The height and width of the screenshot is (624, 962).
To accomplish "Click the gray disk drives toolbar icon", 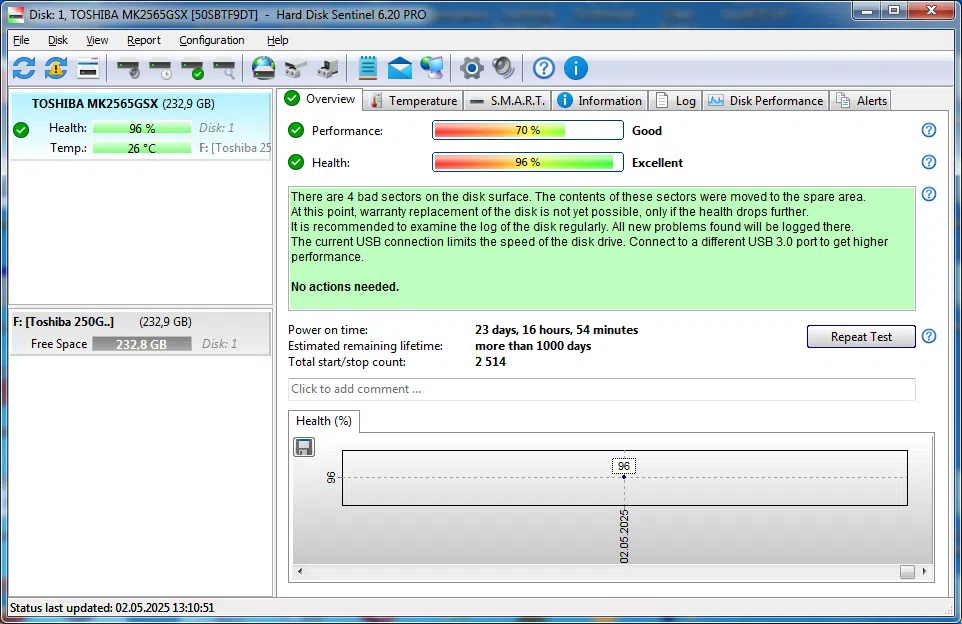I will (x=295, y=69).
